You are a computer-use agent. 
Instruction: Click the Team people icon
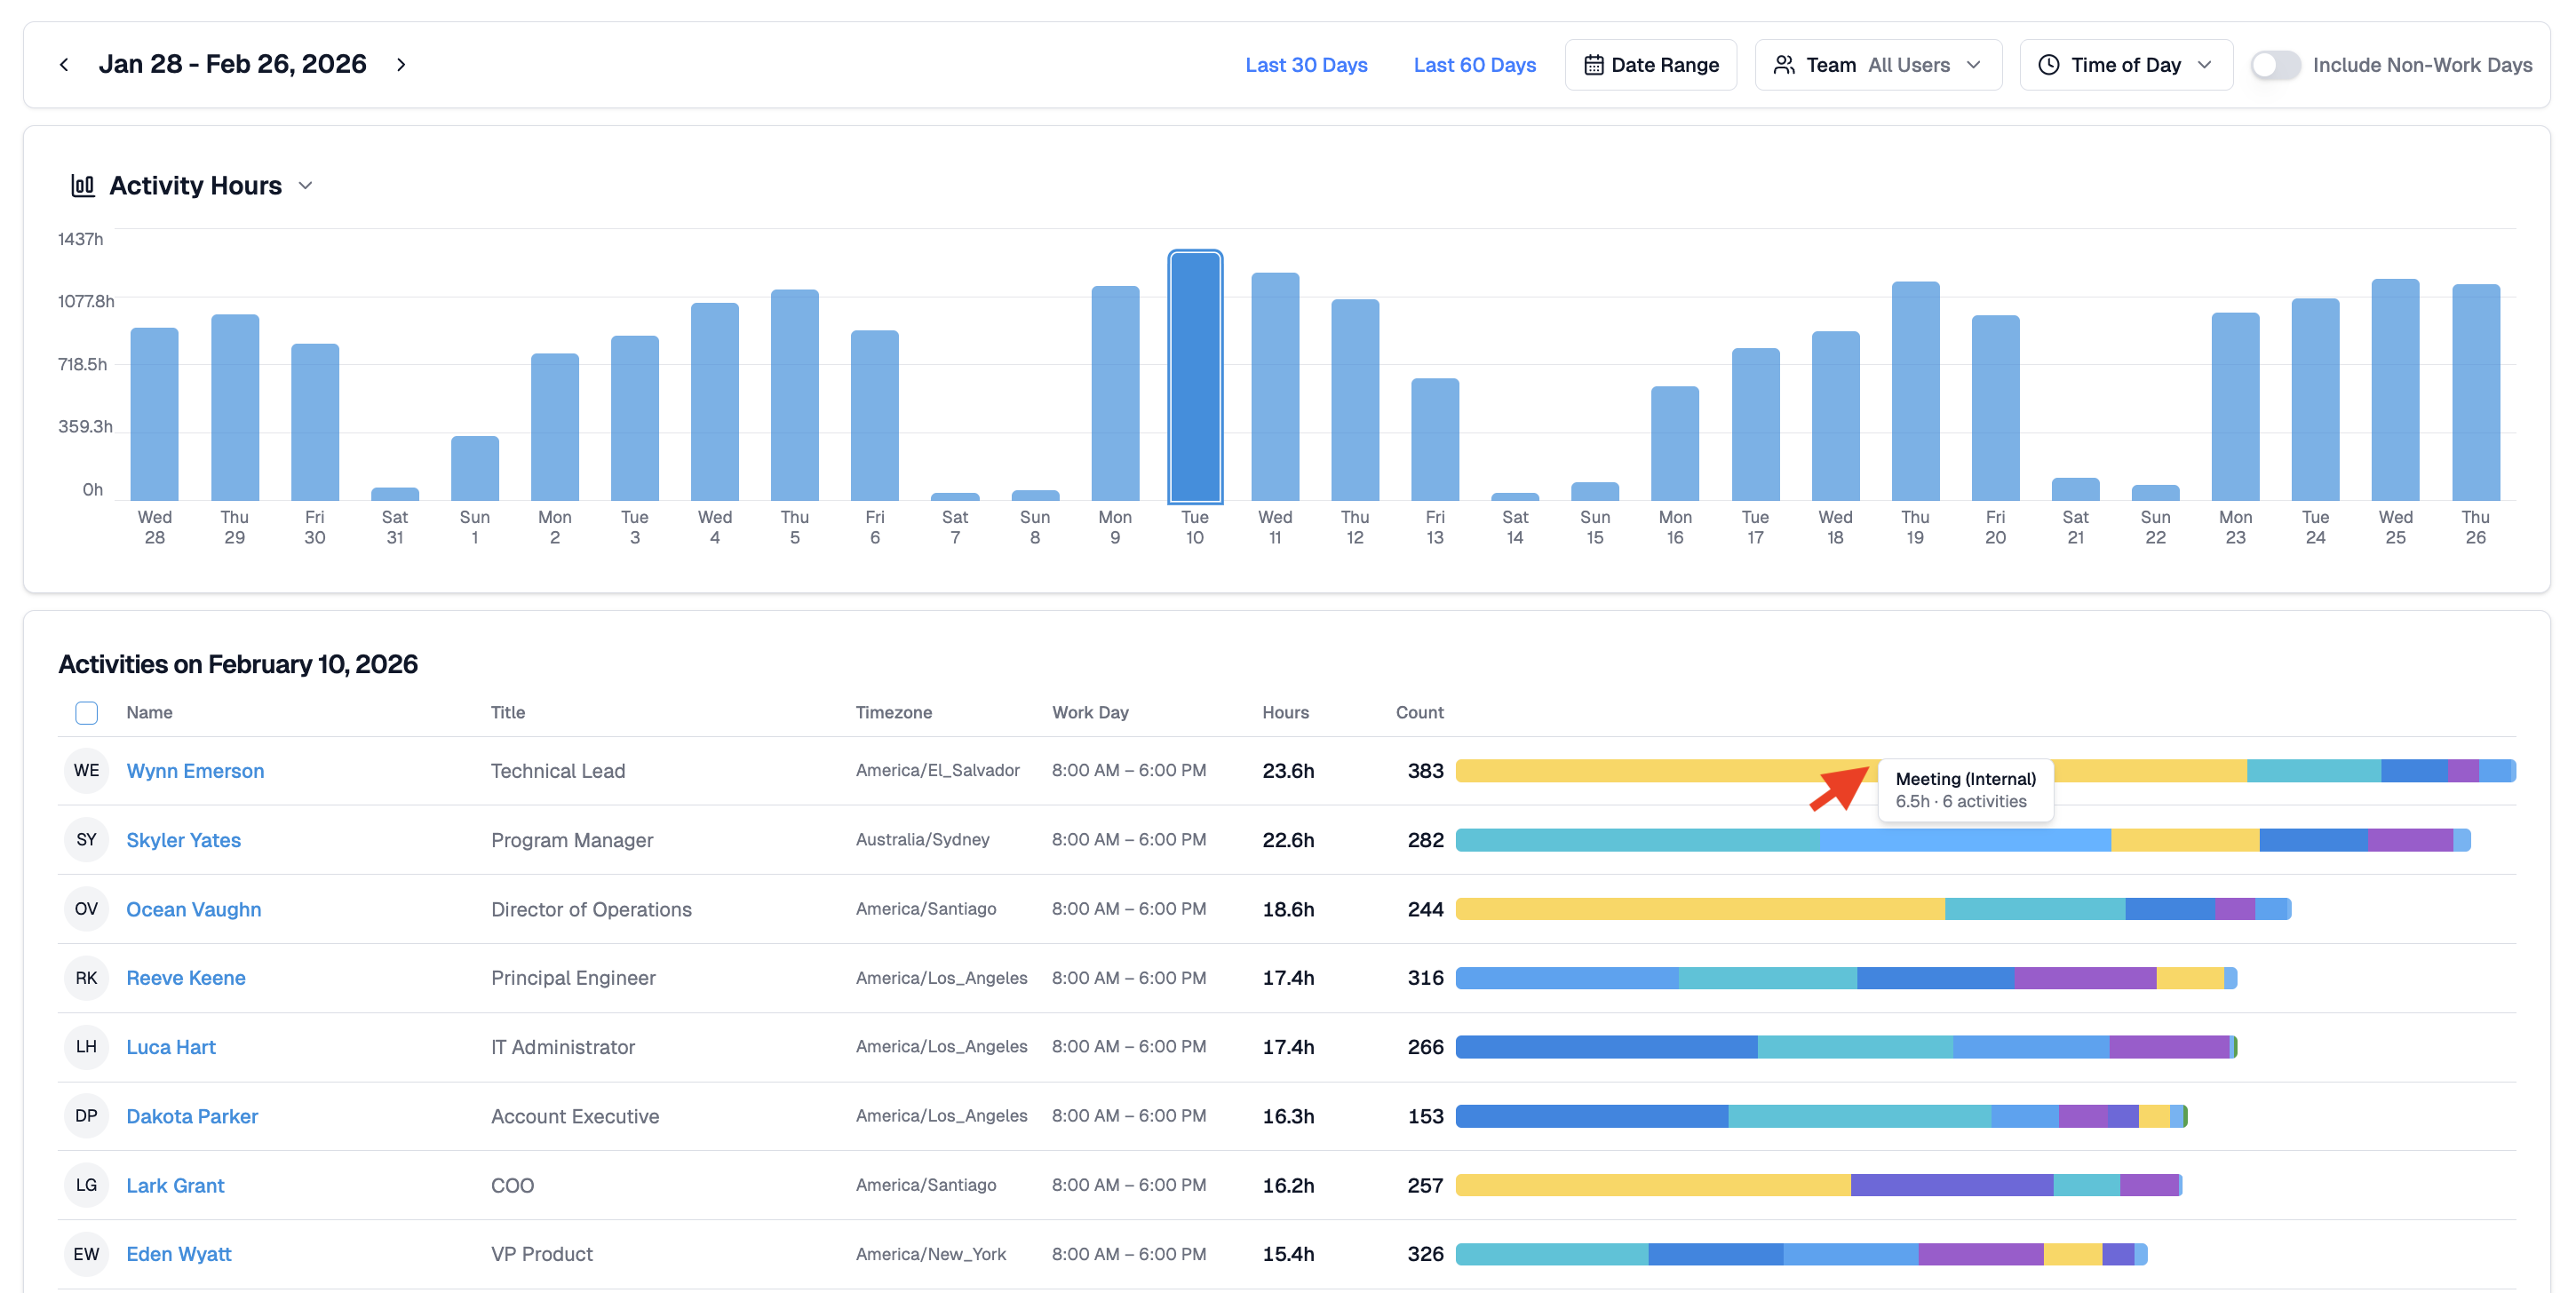[1783, 65]
